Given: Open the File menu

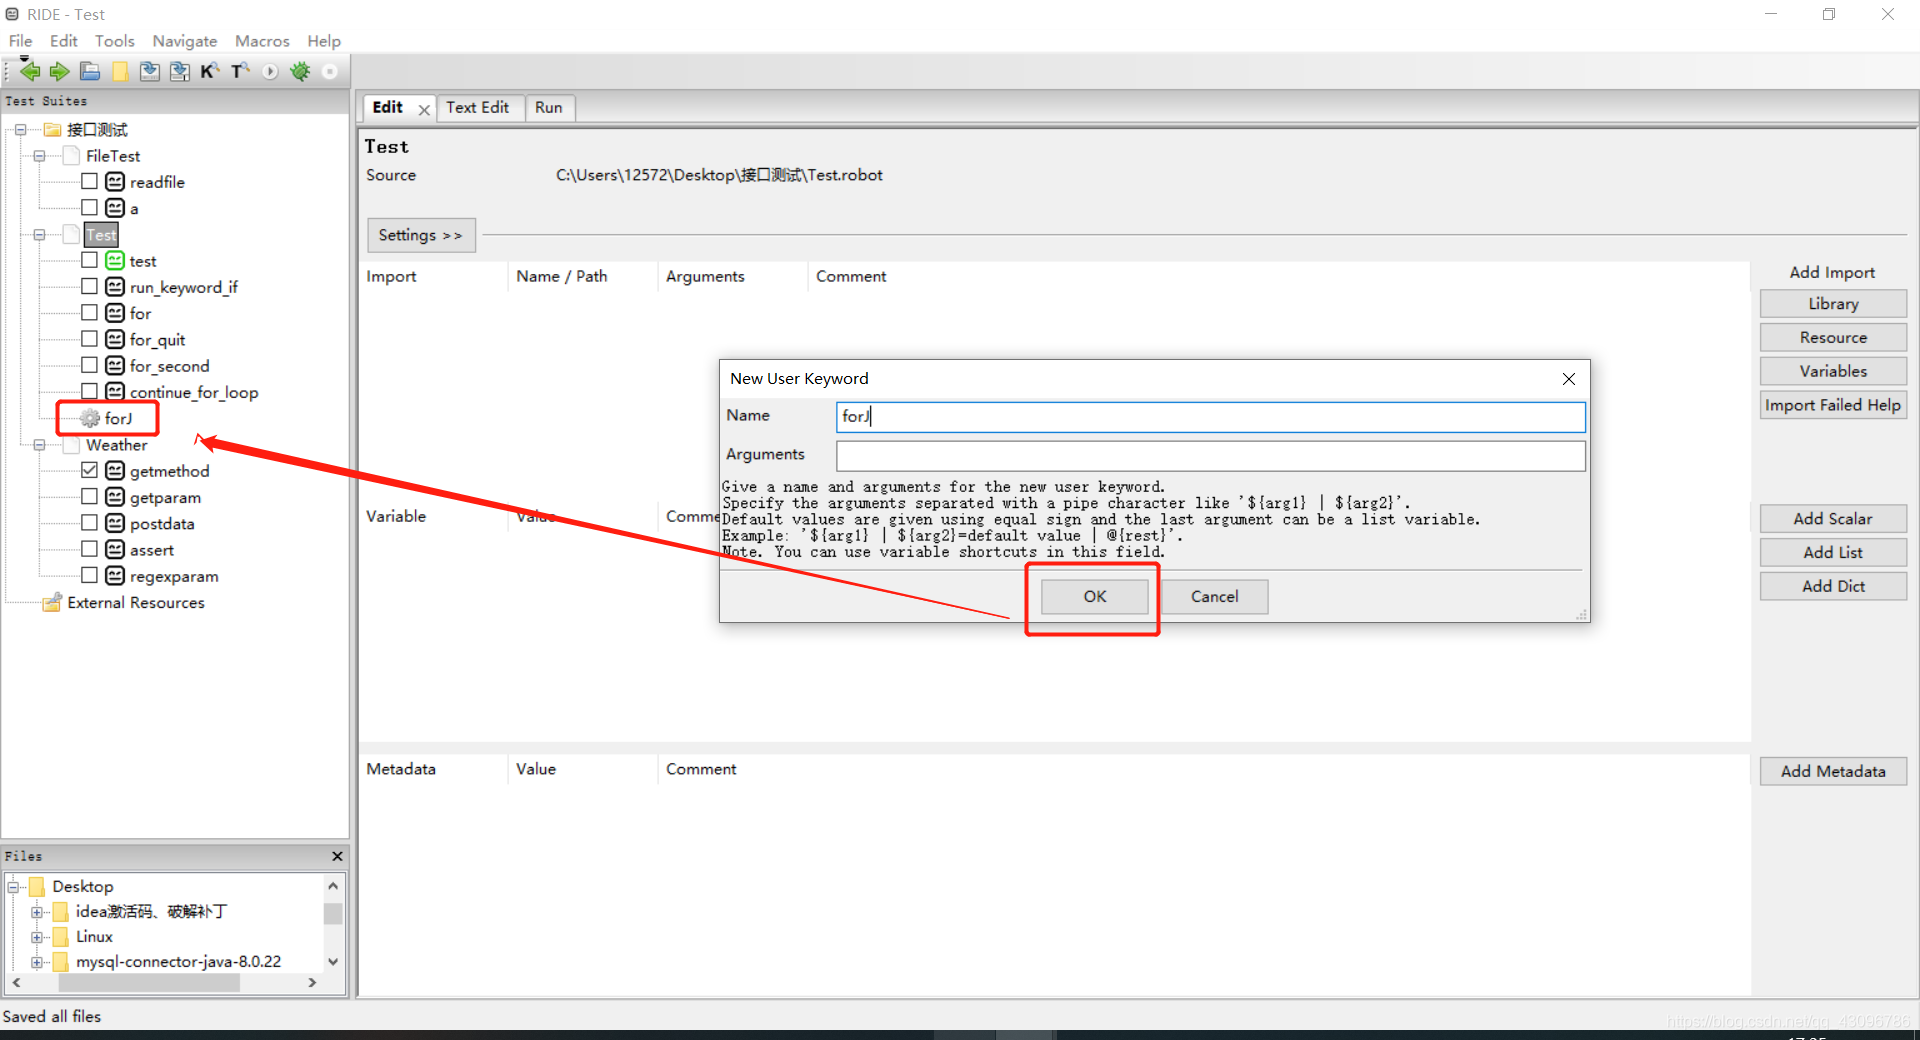Looking at the screenshot, I should [x=20, y=41].
